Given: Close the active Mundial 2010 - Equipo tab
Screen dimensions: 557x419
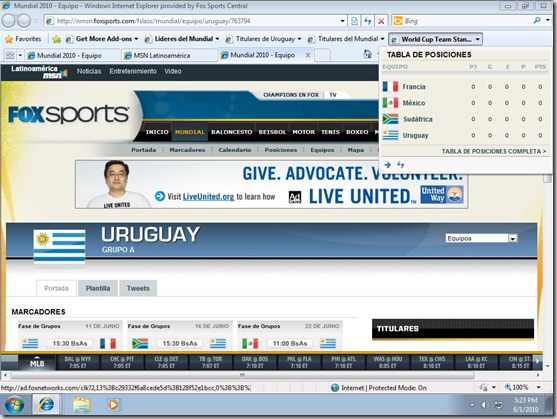Looking at the screenshot, I should tap(308, 55).
